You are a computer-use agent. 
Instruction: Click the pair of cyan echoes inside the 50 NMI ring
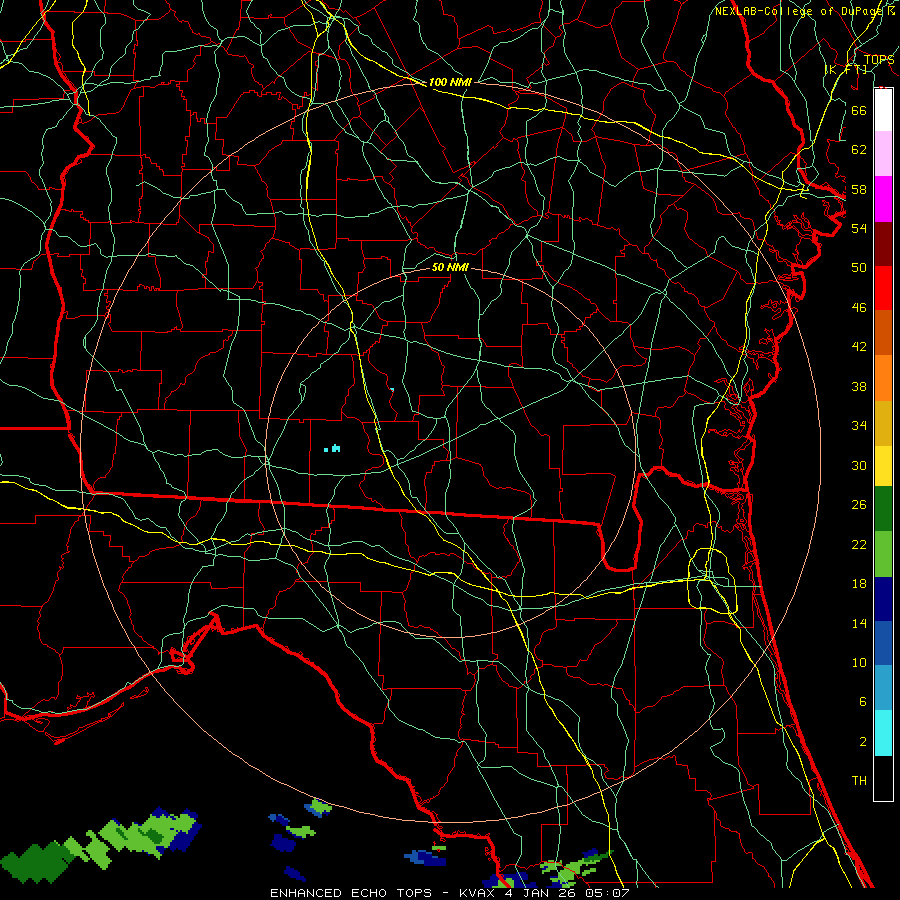point(332,448)
